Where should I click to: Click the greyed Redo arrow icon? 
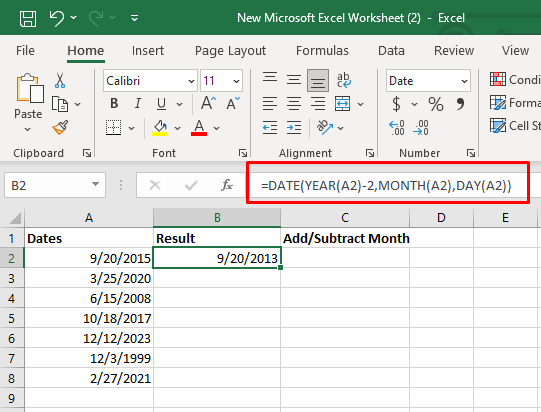coord(96,18)
